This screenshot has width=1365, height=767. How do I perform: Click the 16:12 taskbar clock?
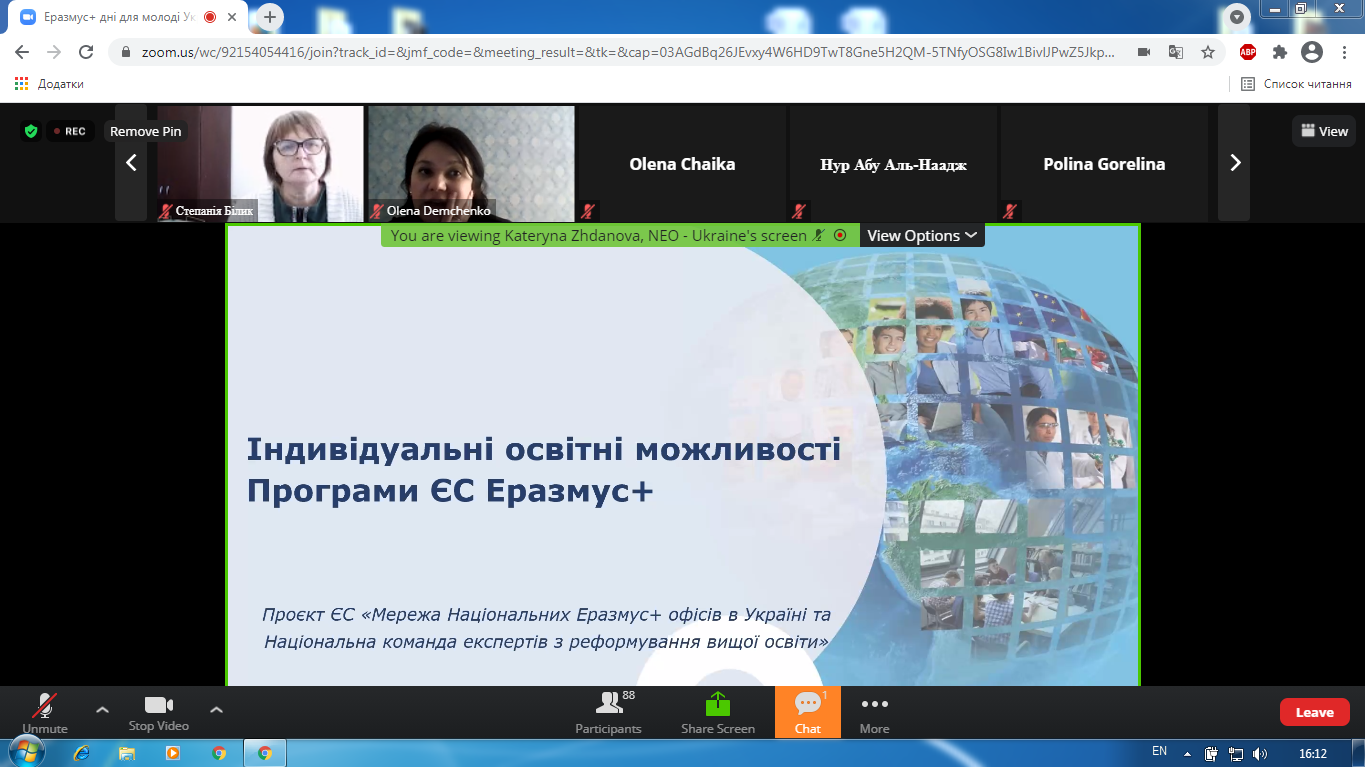point(1312,753)
